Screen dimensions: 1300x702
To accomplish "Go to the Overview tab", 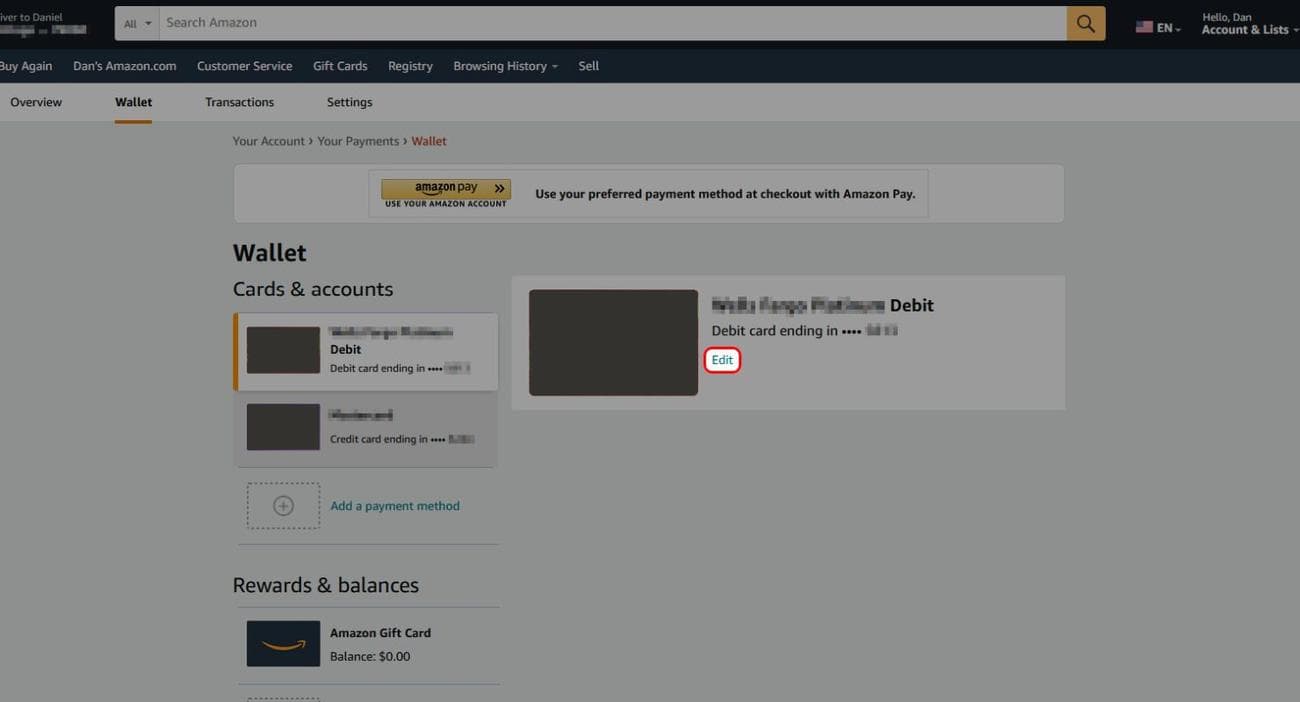I will [x=36, y=102].
